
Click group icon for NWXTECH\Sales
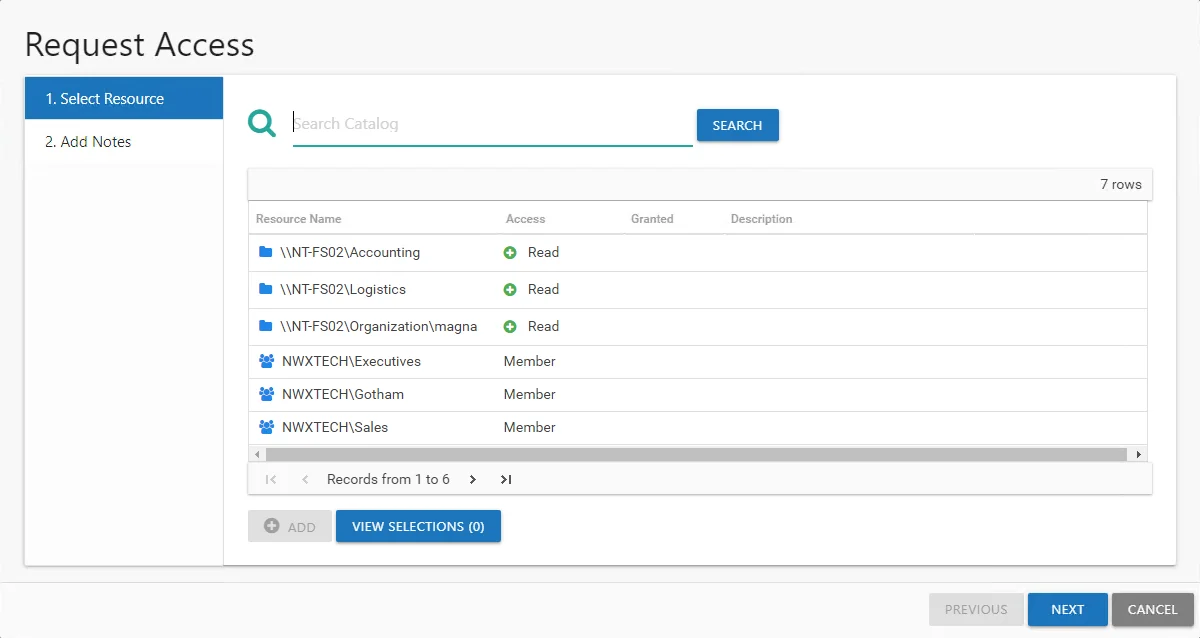click(x=266, y=427)
